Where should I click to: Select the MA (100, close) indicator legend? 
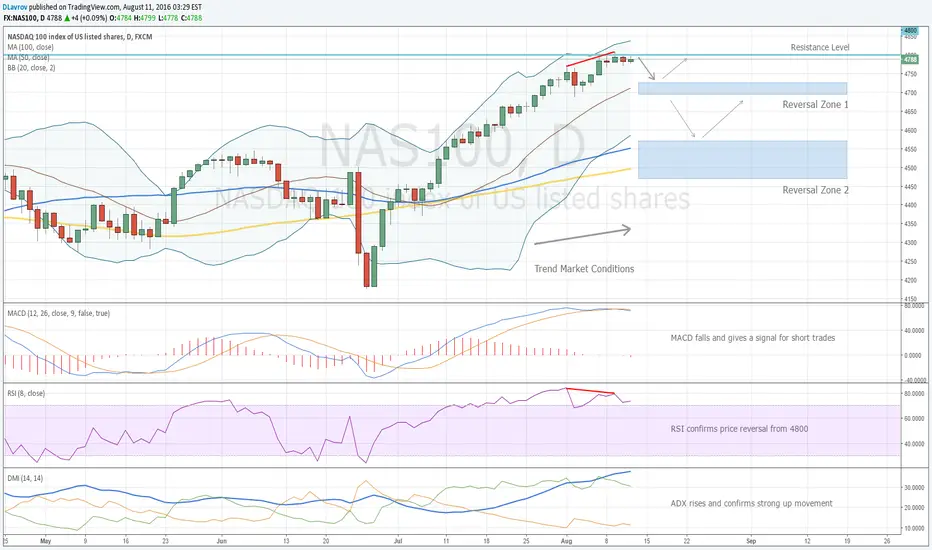(30, 47)
